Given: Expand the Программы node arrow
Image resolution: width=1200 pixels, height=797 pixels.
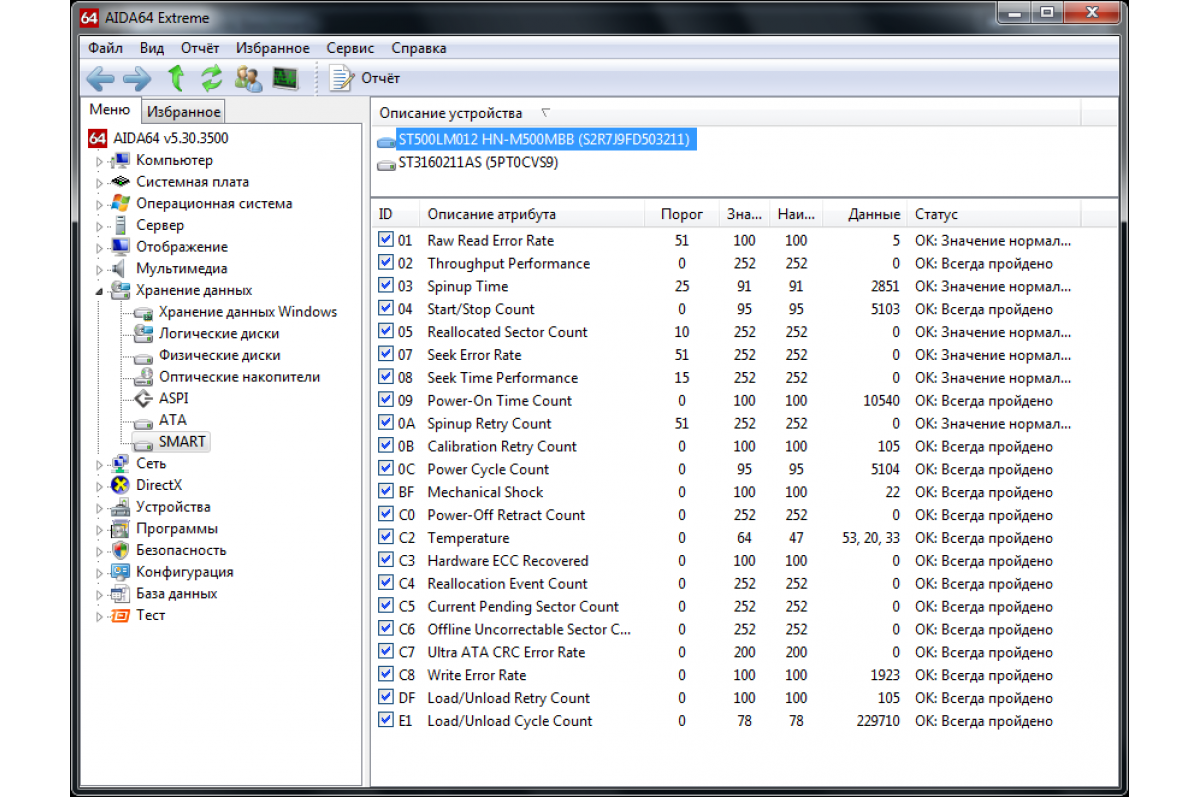Looking at the screenshot, I should 100,529.
